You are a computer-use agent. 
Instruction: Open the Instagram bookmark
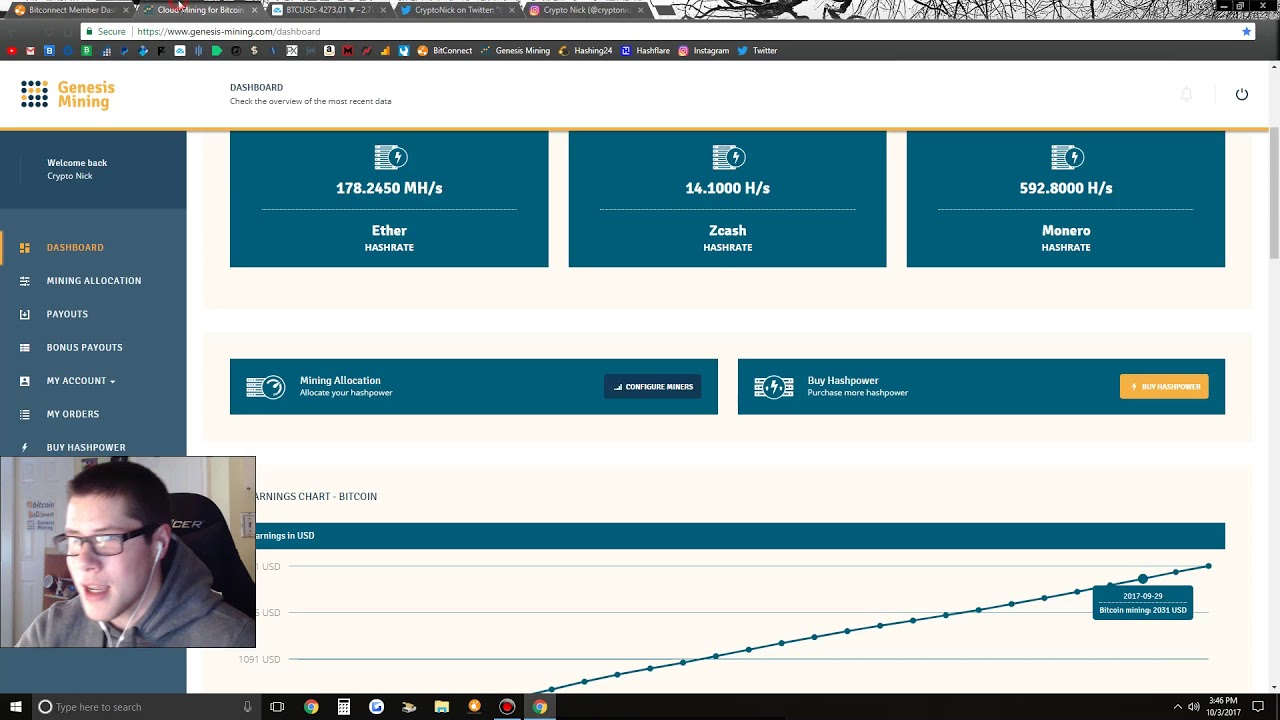pyautogui.click(x=703, y=50)
